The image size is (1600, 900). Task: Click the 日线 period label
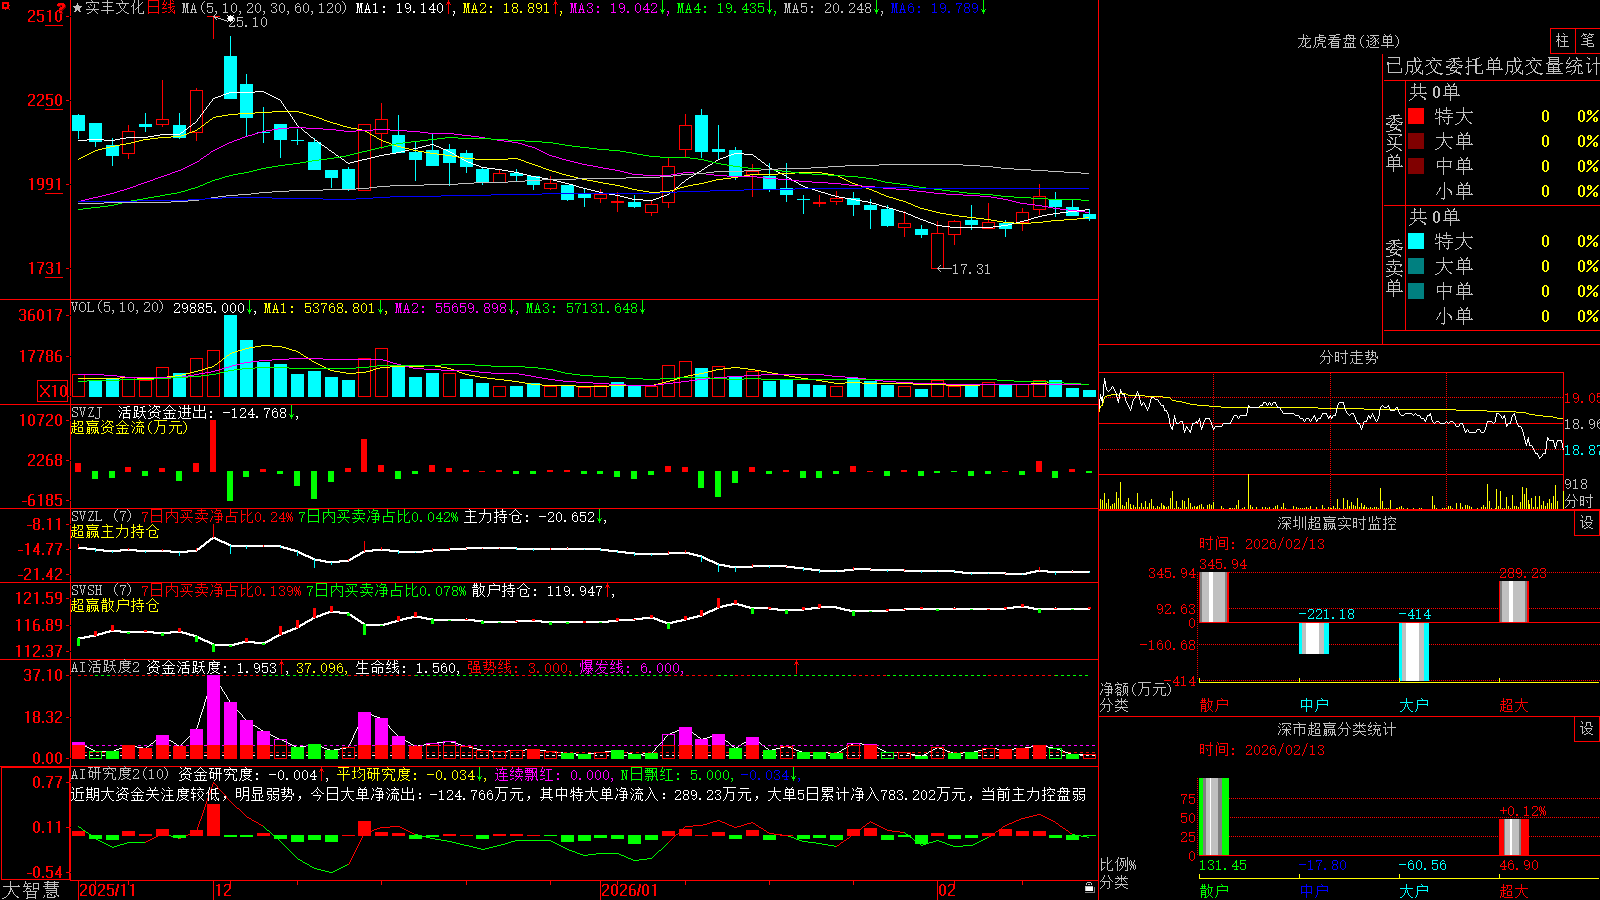coord(161,8)
